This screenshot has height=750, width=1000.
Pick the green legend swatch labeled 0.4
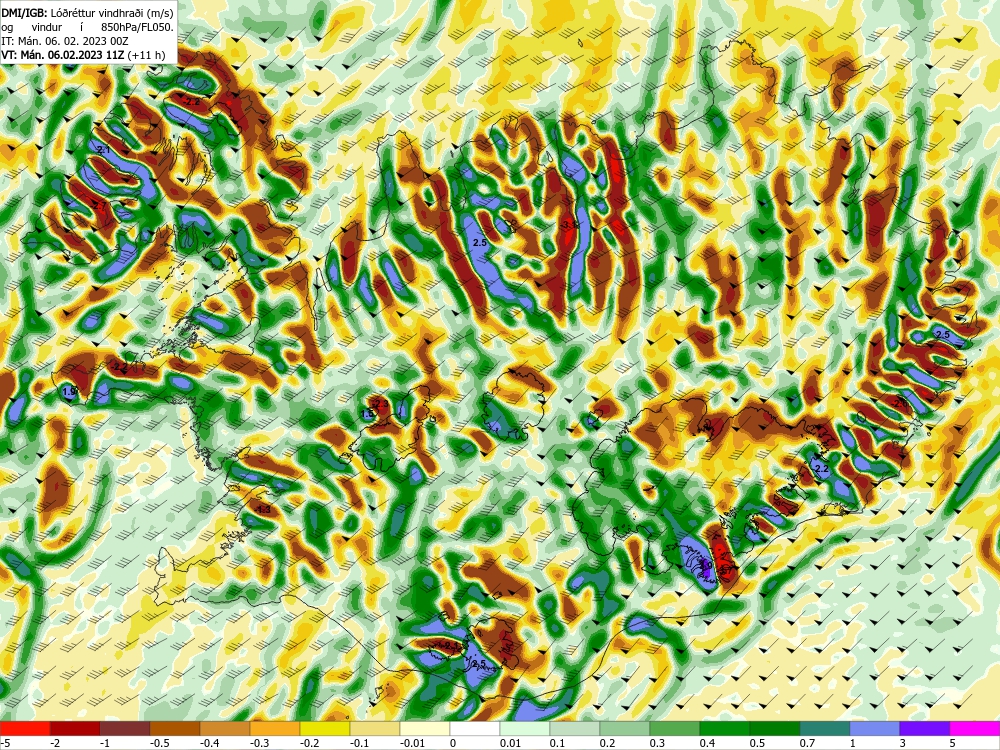724,728
